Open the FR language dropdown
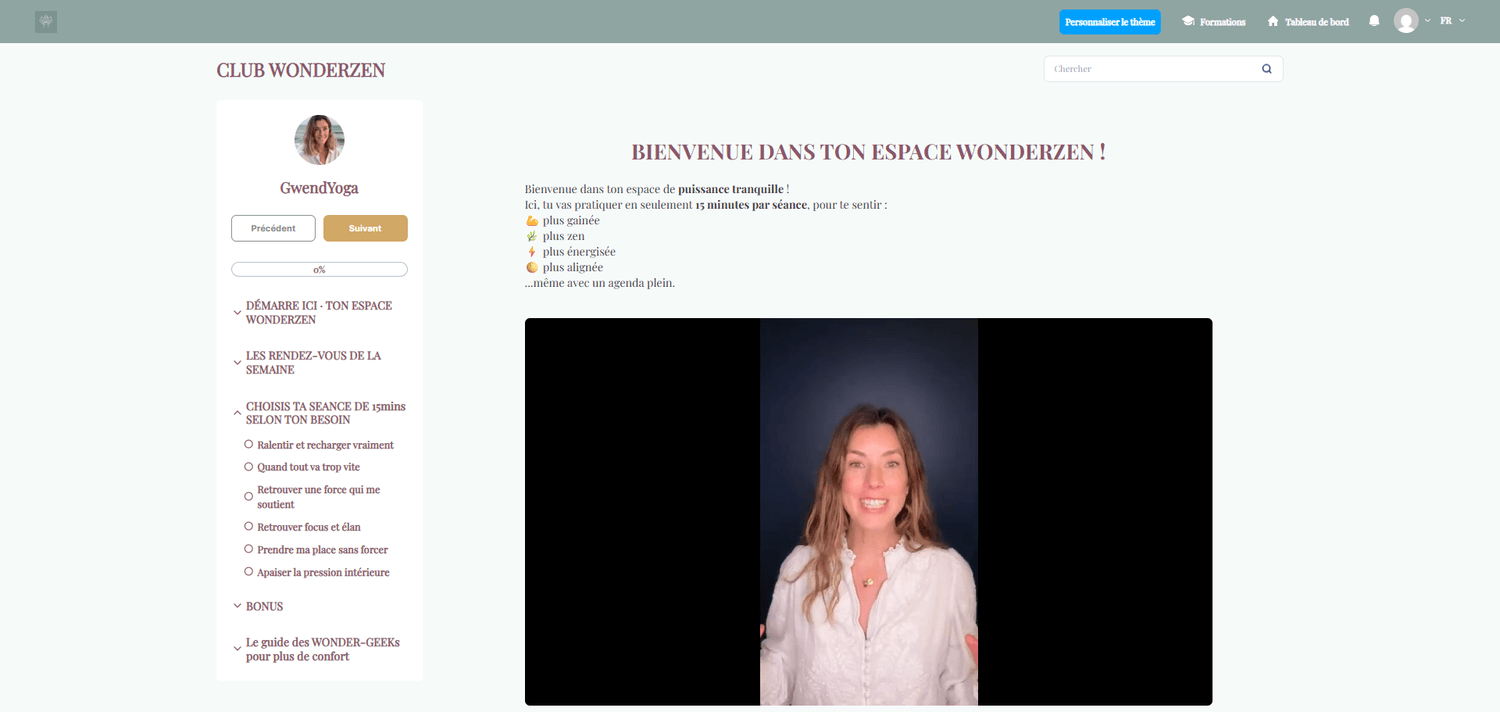The image size is (1500, 712). click(1452, 21)
